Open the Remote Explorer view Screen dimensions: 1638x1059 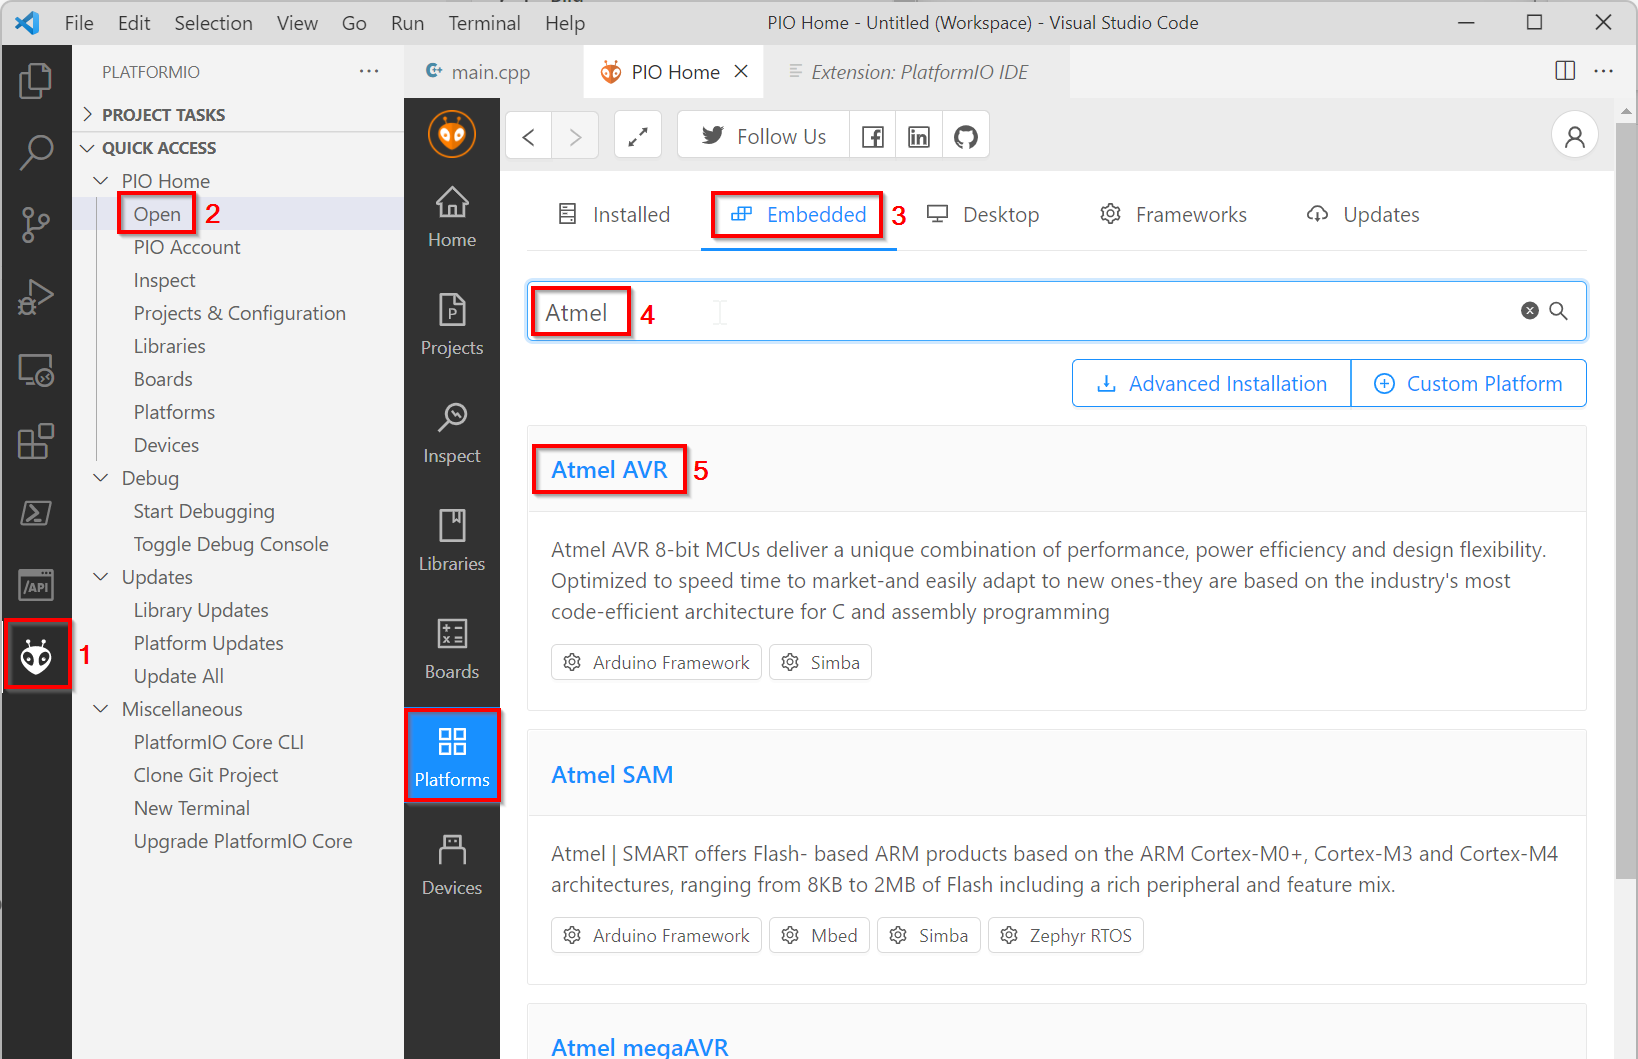[x=36, y=369]
